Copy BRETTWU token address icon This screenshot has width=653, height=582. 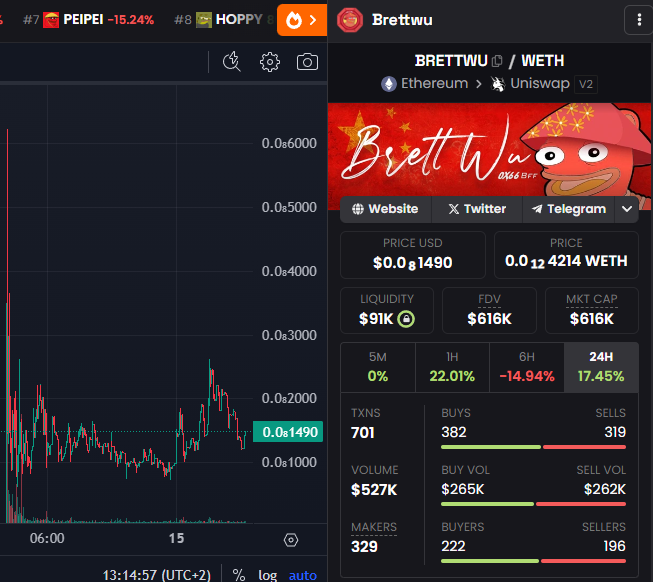[497, 61]
